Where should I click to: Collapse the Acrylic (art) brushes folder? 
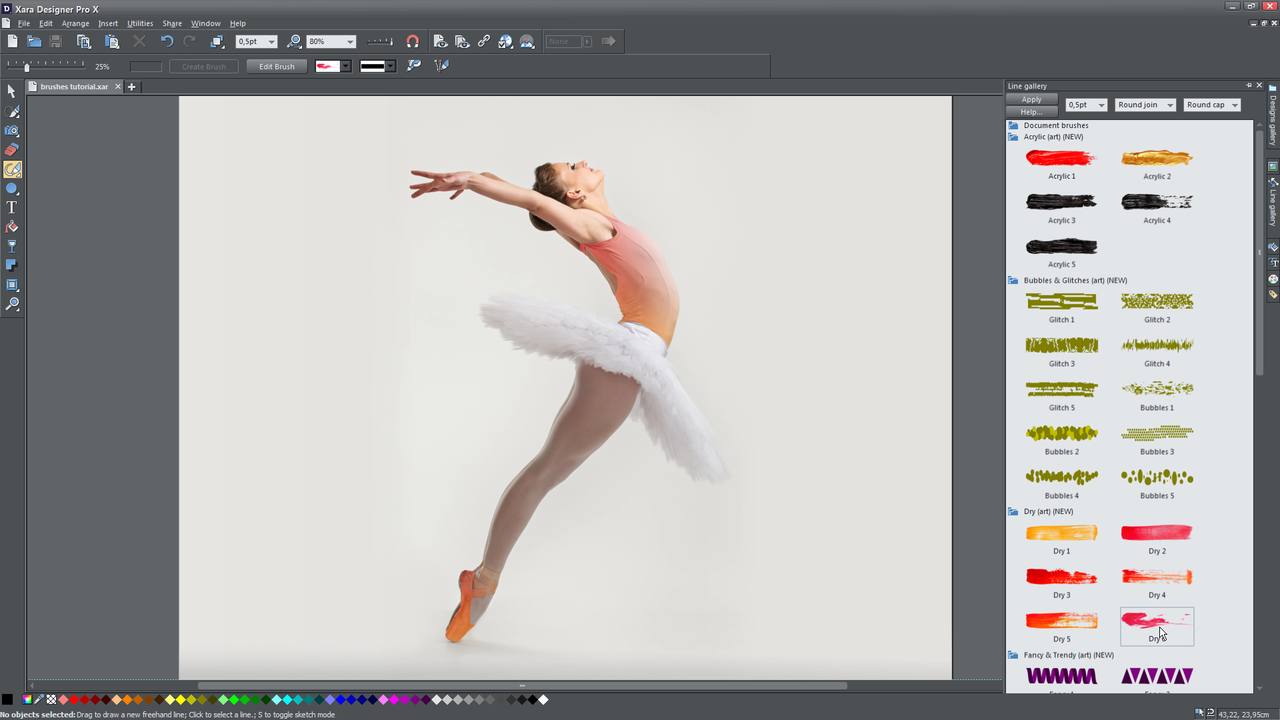tap(1013, 137)
